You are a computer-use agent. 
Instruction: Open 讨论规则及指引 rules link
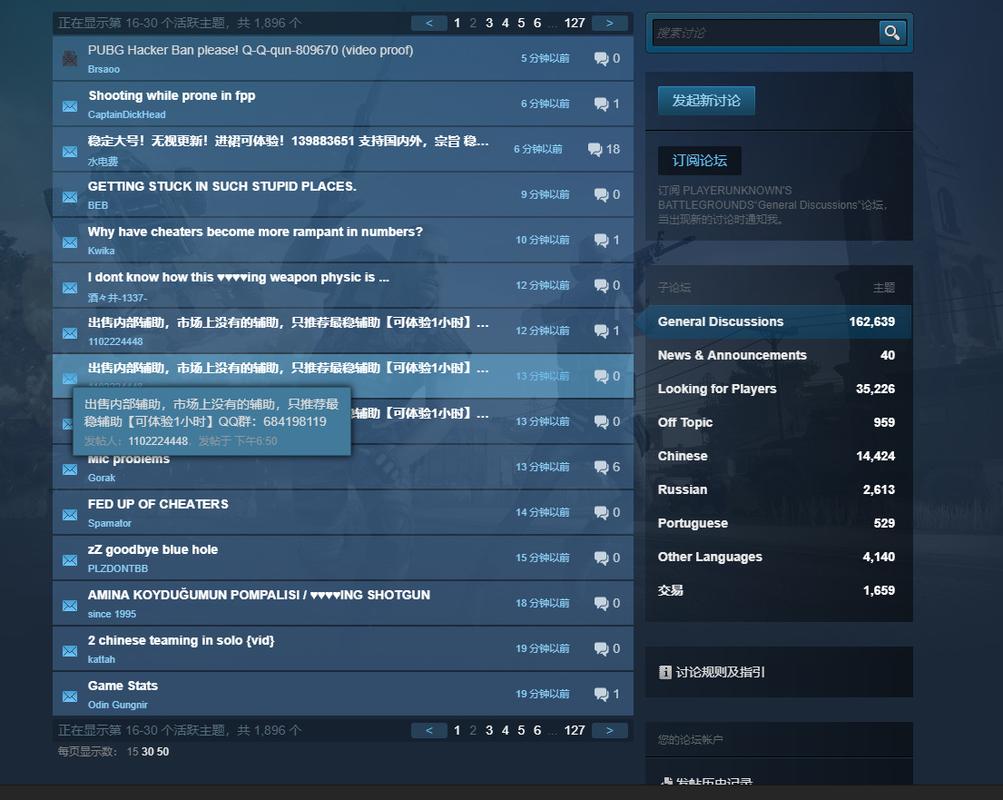click(x=720, y=672)
